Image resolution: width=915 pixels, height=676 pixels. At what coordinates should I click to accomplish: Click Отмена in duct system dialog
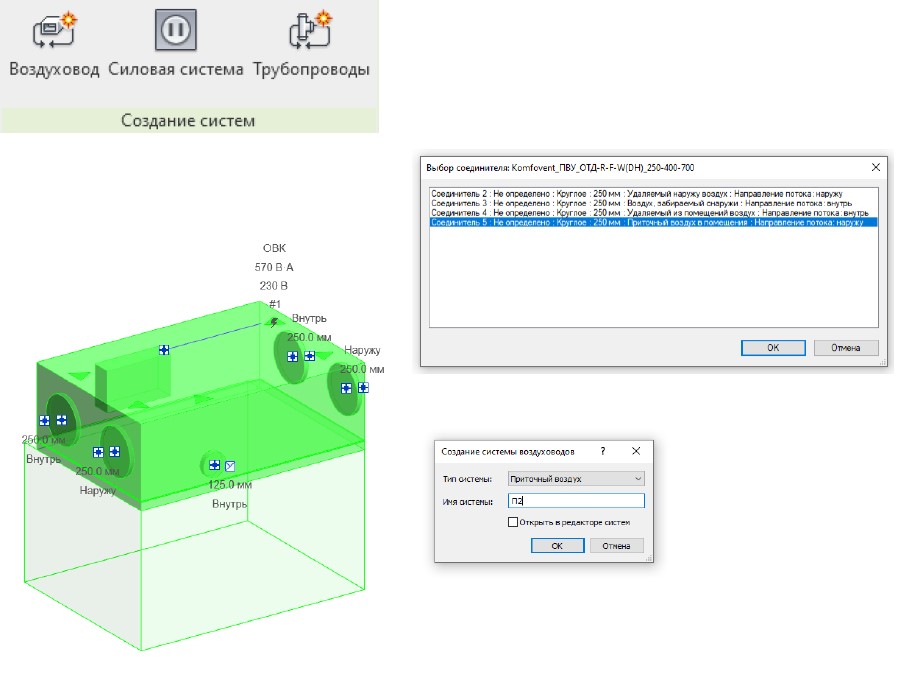[616, 546]
